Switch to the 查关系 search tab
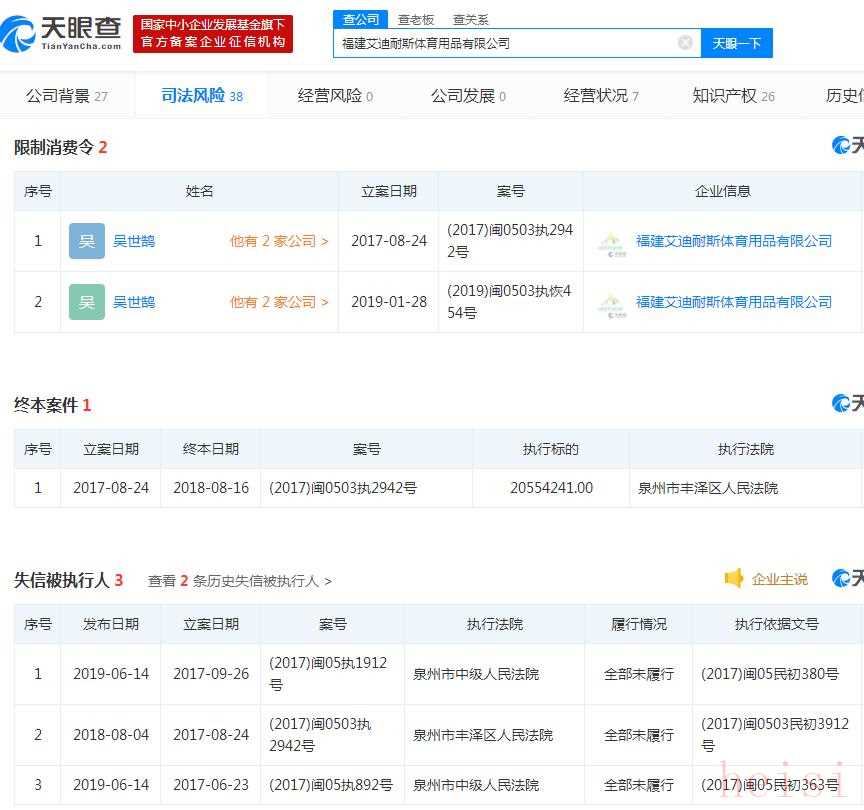This screenshot has height=810, width=864. point(470,19)
